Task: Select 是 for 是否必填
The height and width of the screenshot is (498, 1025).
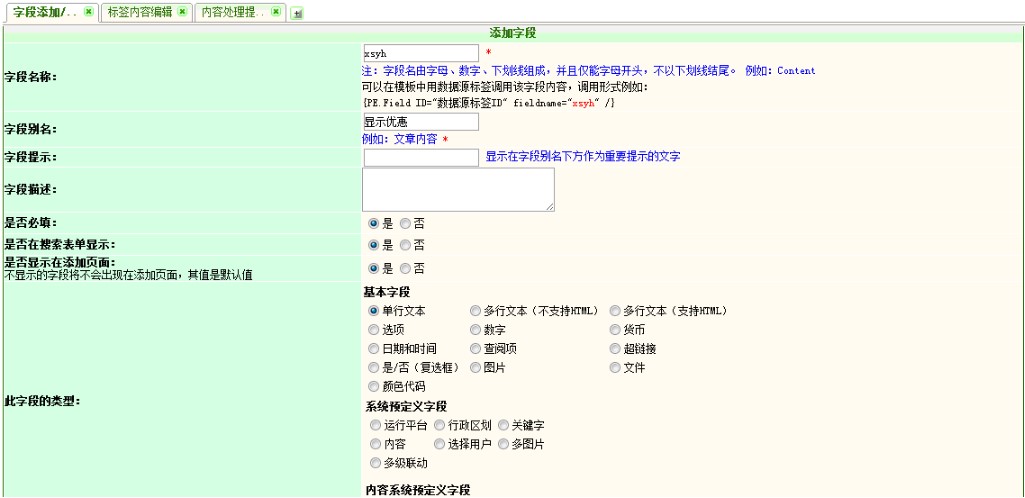Action: tap(373, 224)
